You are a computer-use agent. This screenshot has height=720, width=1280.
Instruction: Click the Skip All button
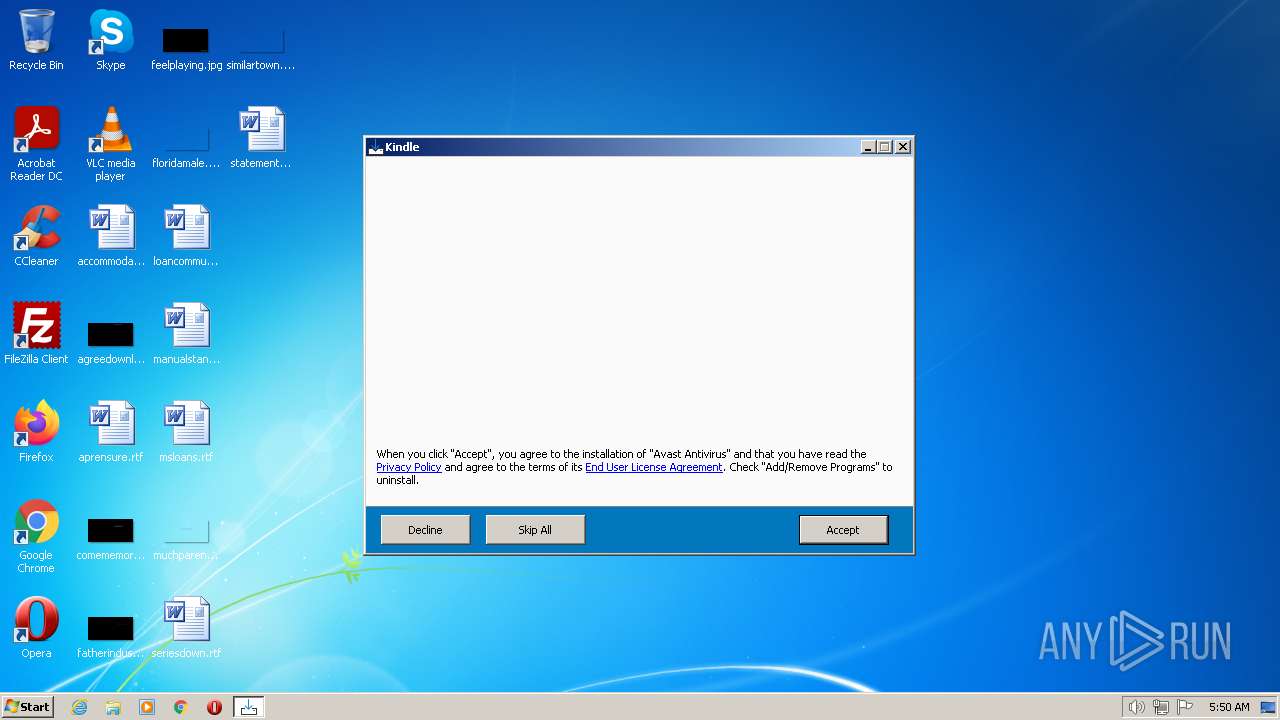point(535,530)
